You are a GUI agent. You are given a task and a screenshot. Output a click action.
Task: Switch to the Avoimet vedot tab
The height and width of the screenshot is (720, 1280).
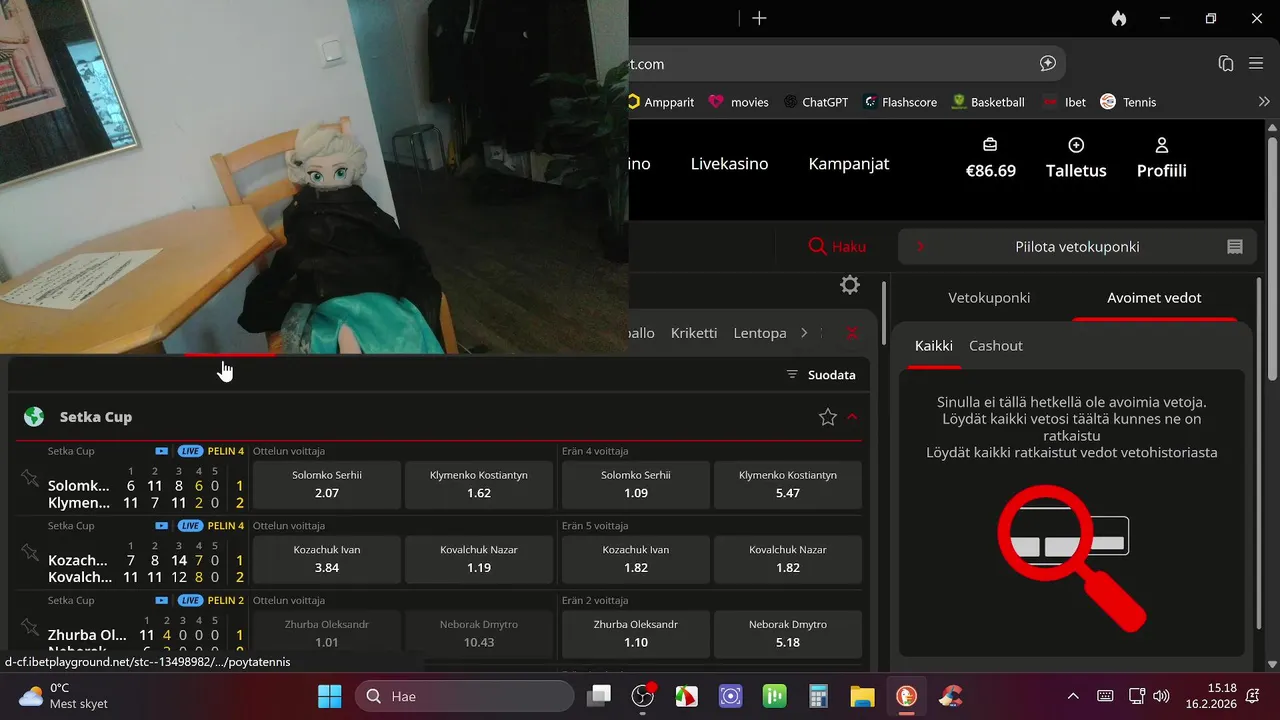point(1154,298)
